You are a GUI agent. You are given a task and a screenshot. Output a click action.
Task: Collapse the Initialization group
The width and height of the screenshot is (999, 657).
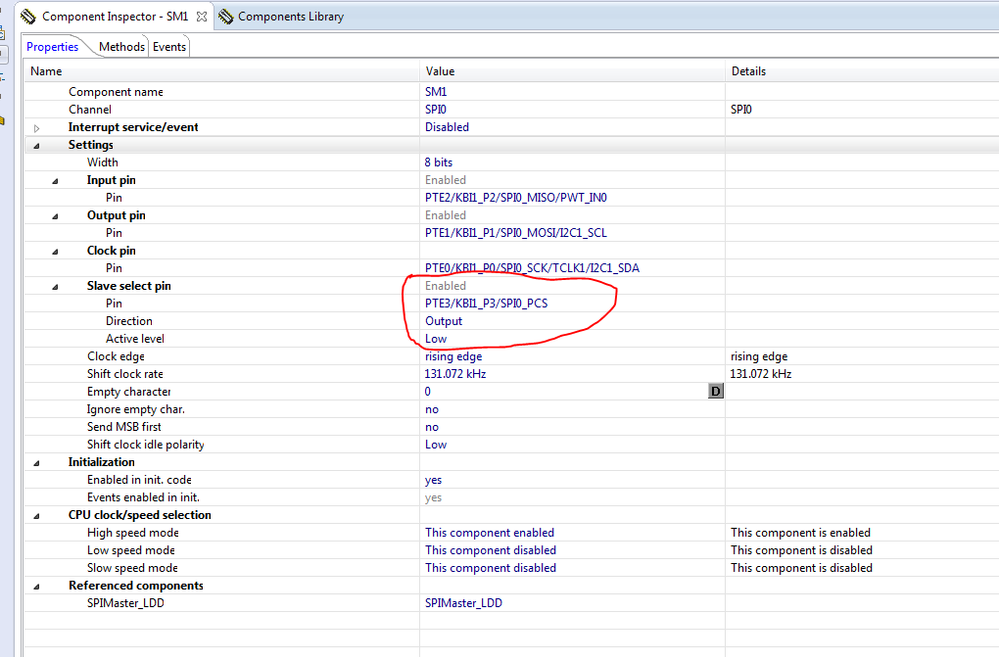(36, 463)
